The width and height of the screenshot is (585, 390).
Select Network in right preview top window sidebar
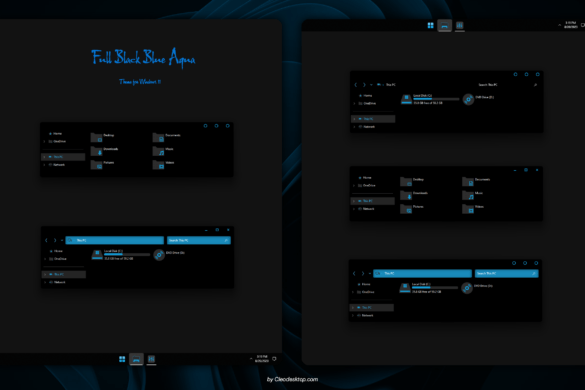click(x=367, y=127)
